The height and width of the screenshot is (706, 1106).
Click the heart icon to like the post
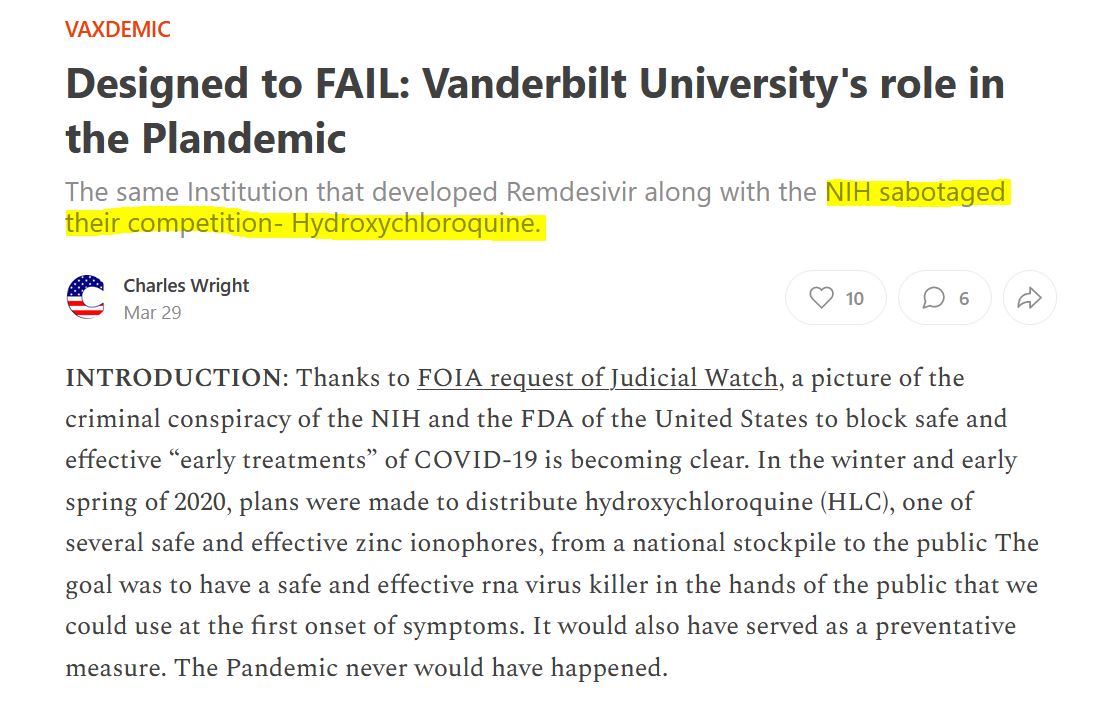coord(821,298)
